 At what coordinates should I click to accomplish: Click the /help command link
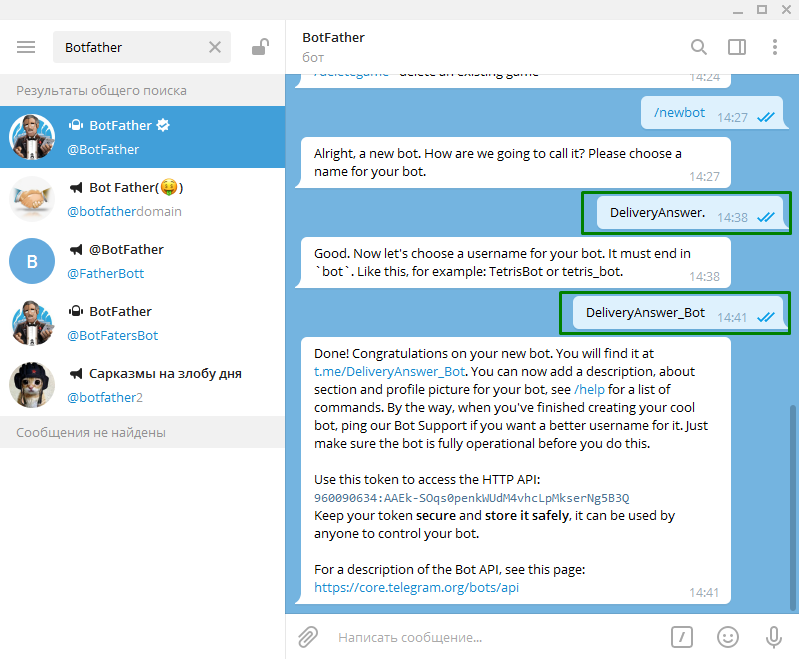(x=590, y=389)
